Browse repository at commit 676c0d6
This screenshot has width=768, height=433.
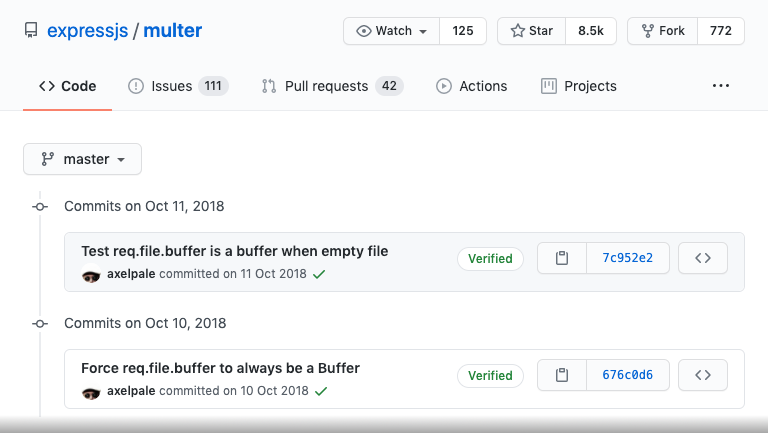[x=703, y=375]
